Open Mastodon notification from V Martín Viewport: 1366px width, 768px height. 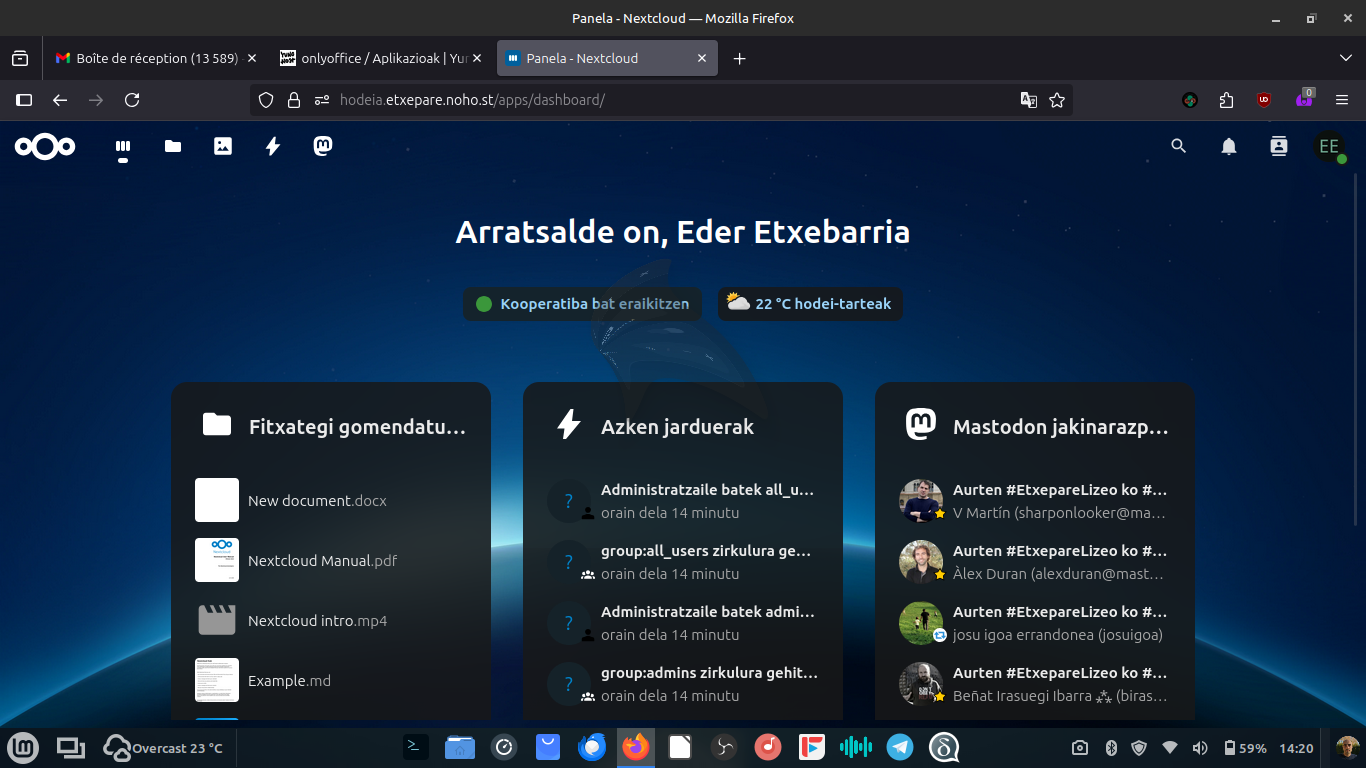tap(1035, 501)
